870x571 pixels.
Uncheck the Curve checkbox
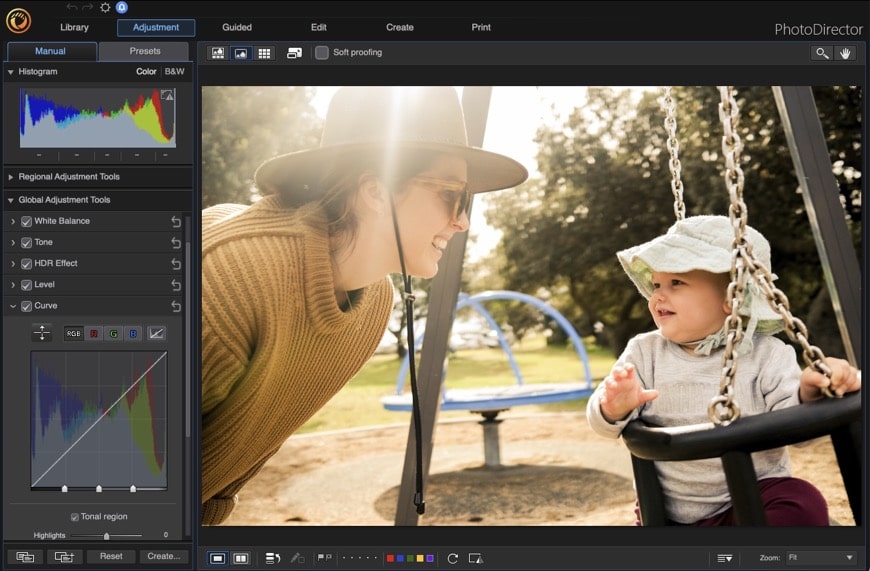(x=26, y=306)
